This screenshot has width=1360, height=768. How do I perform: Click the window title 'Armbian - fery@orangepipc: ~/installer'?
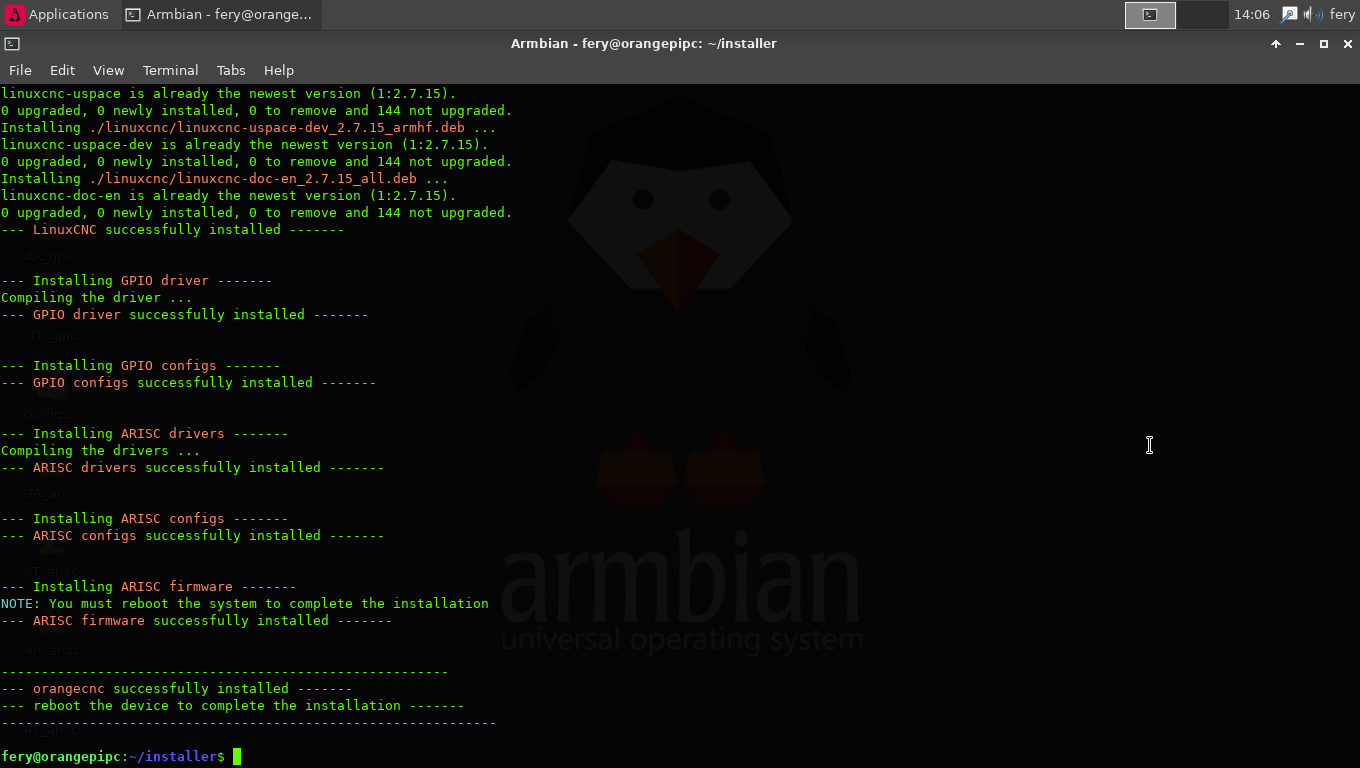643,44
